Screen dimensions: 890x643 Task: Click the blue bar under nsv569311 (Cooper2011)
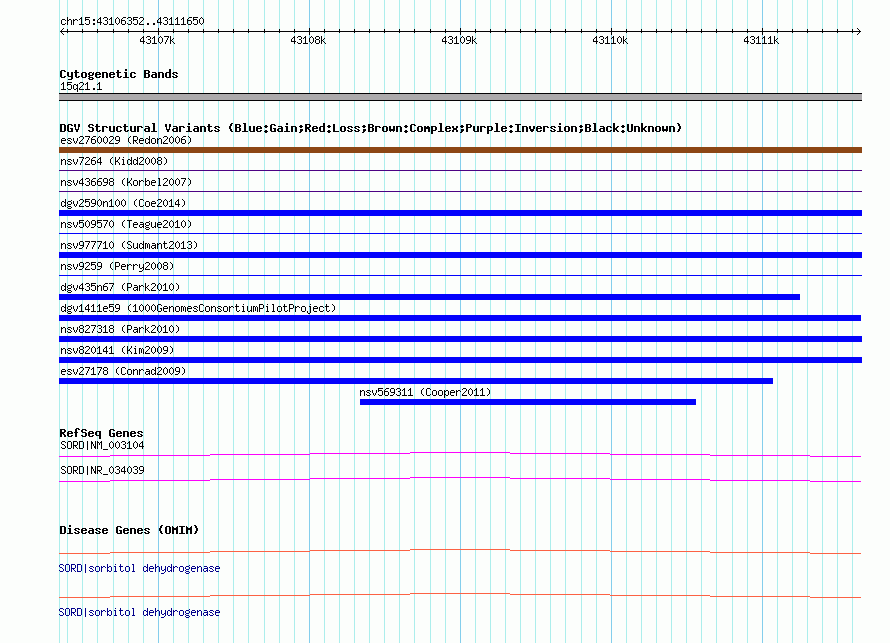(x=527, y=402)
